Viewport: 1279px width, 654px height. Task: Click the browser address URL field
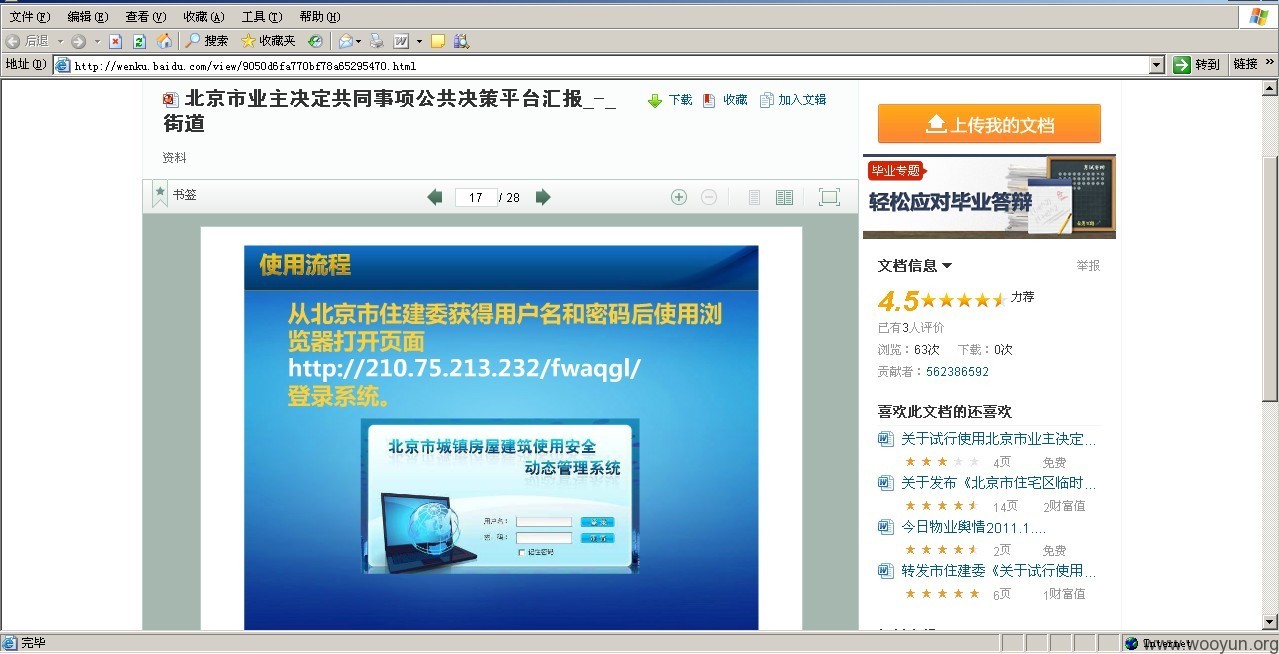pos(610,66)
